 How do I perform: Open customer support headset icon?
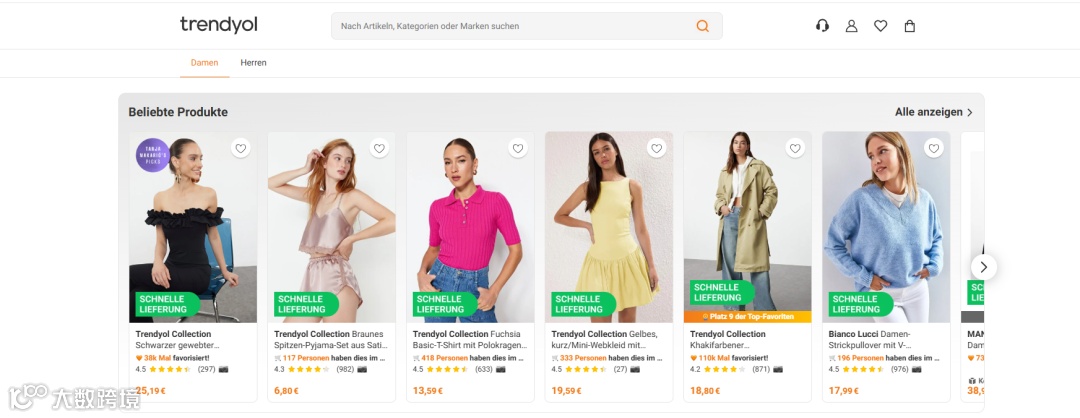coord(822,26)
